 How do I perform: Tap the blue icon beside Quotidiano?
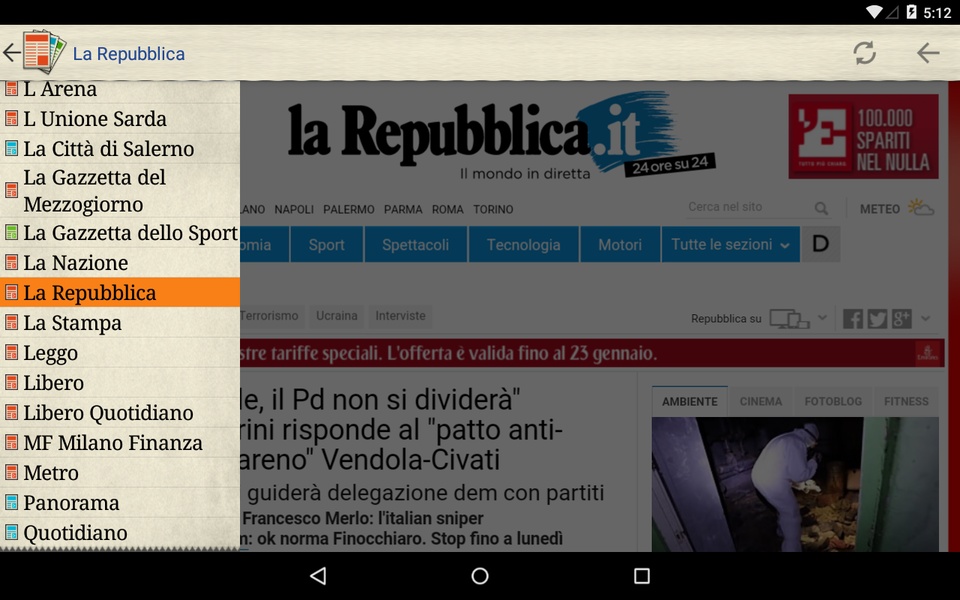click(x=11, y=533)
